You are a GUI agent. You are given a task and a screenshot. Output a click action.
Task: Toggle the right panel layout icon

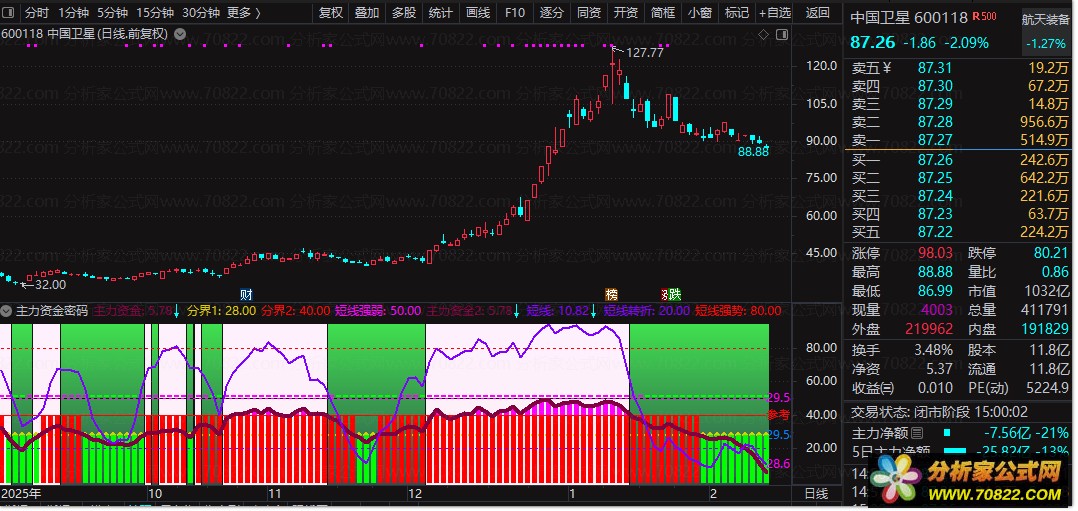pos(782,34)
